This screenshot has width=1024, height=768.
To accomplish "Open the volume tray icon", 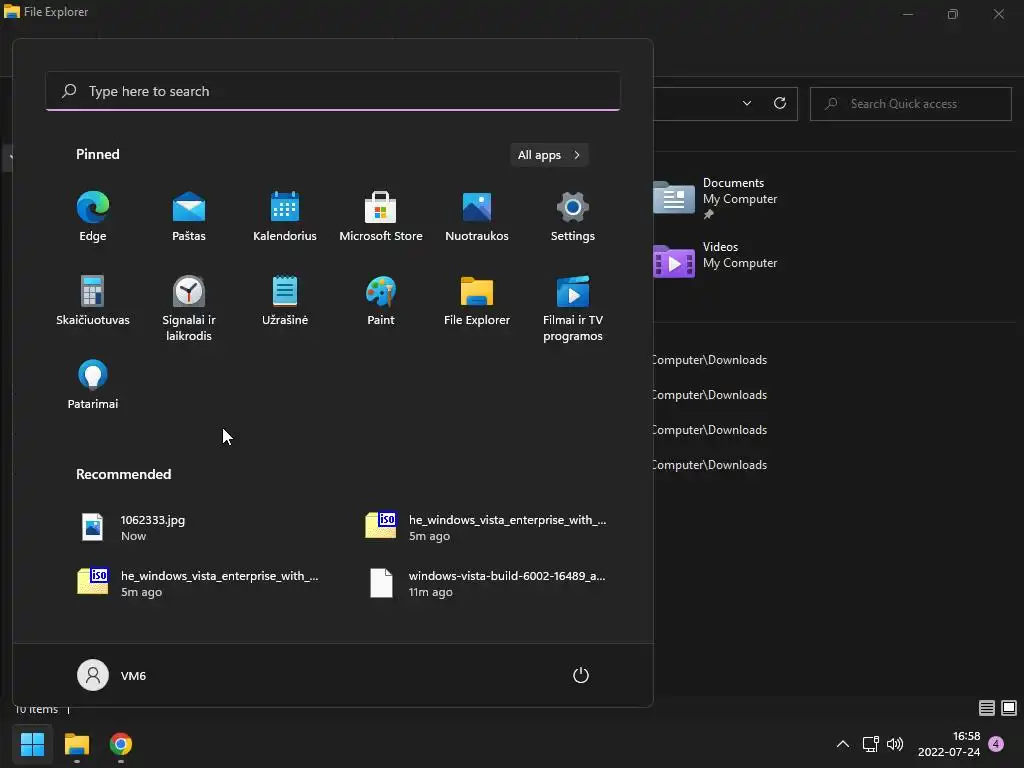I will click(895, 744).
